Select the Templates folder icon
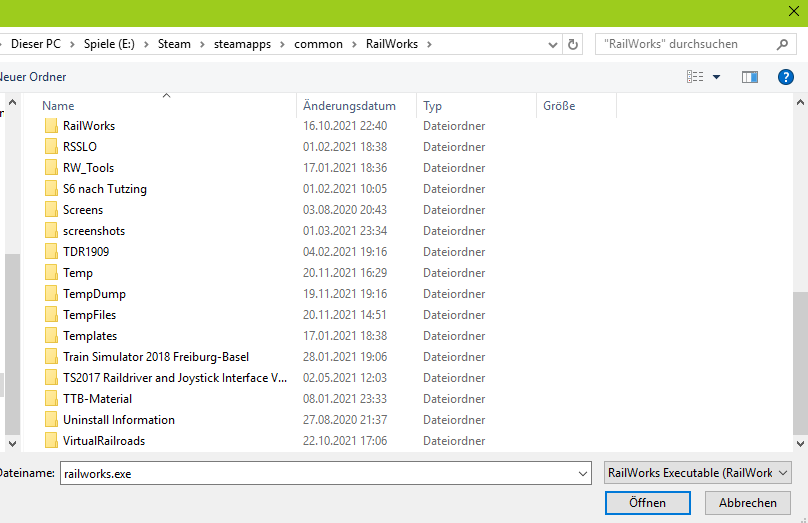Image resolution: width=808 pixels, height=523 pixels. pyautogui.click(x=51, y=336)
